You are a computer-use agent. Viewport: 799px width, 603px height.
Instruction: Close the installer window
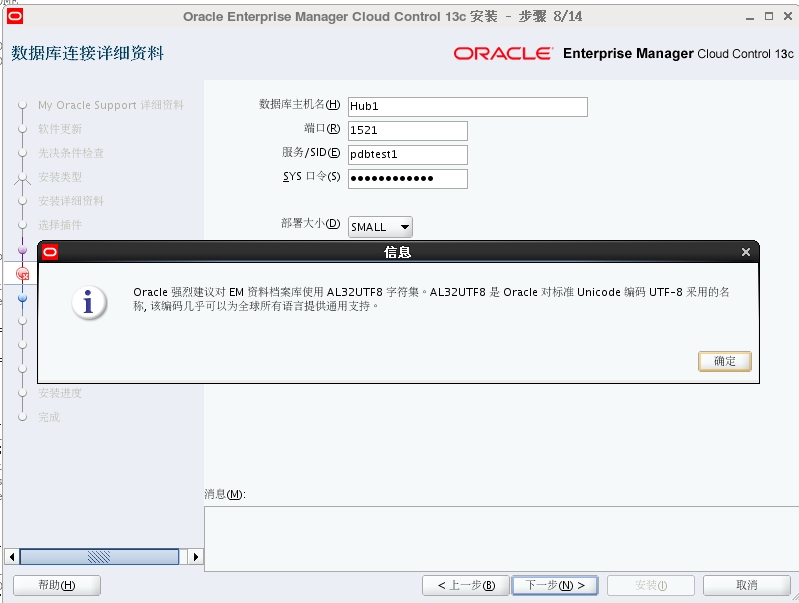[788, 16]
